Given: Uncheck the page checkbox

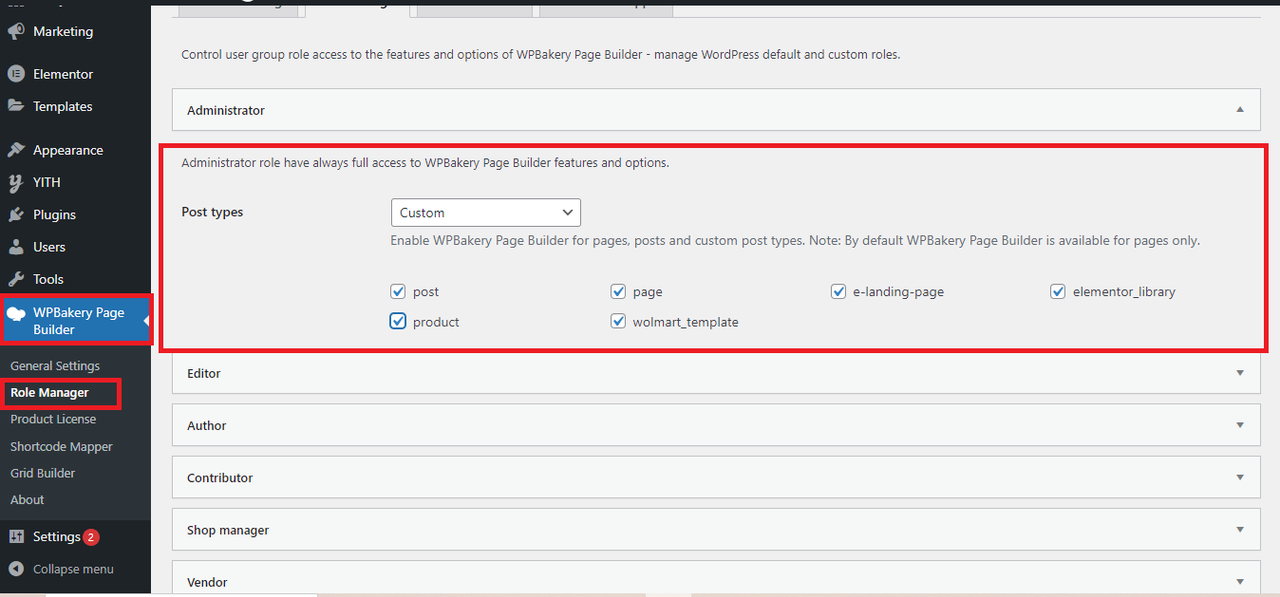Looking at the screenshot, I should (618, 292).
